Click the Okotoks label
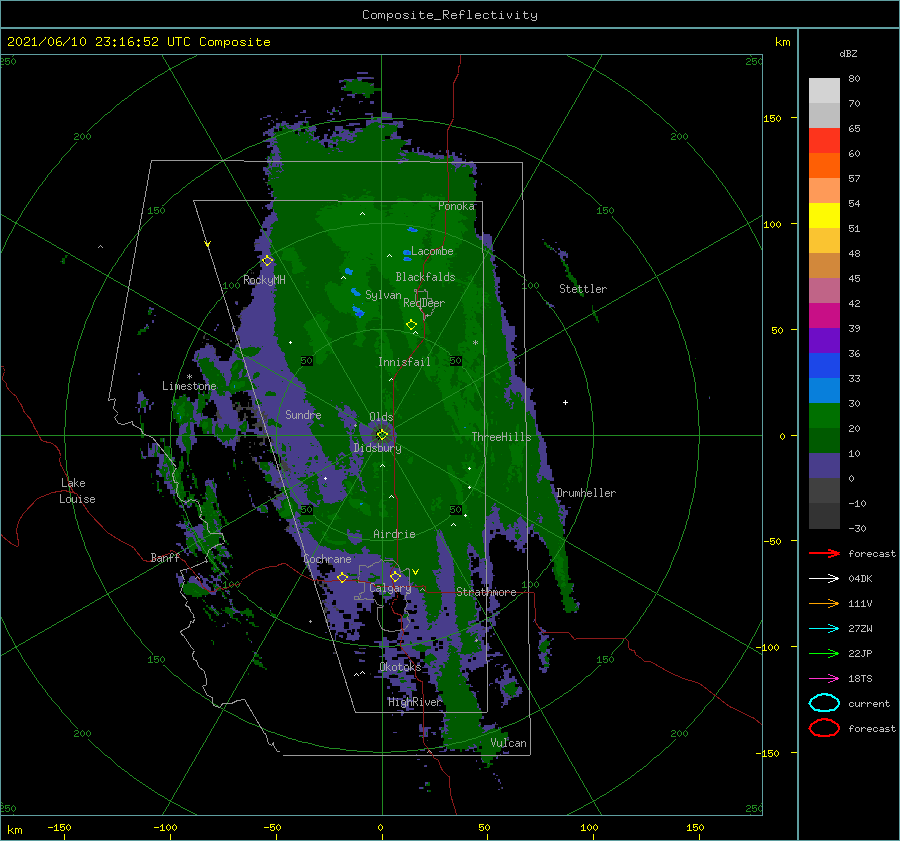 tap(400, 667)
